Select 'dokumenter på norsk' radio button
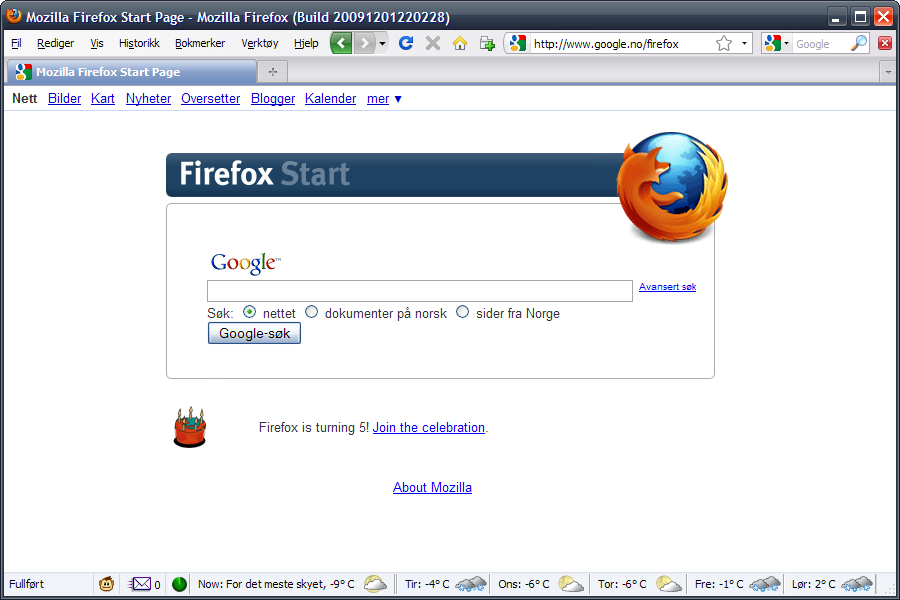Image resolution: width=900 pixels, height=600 pixels. click(311, 312)
